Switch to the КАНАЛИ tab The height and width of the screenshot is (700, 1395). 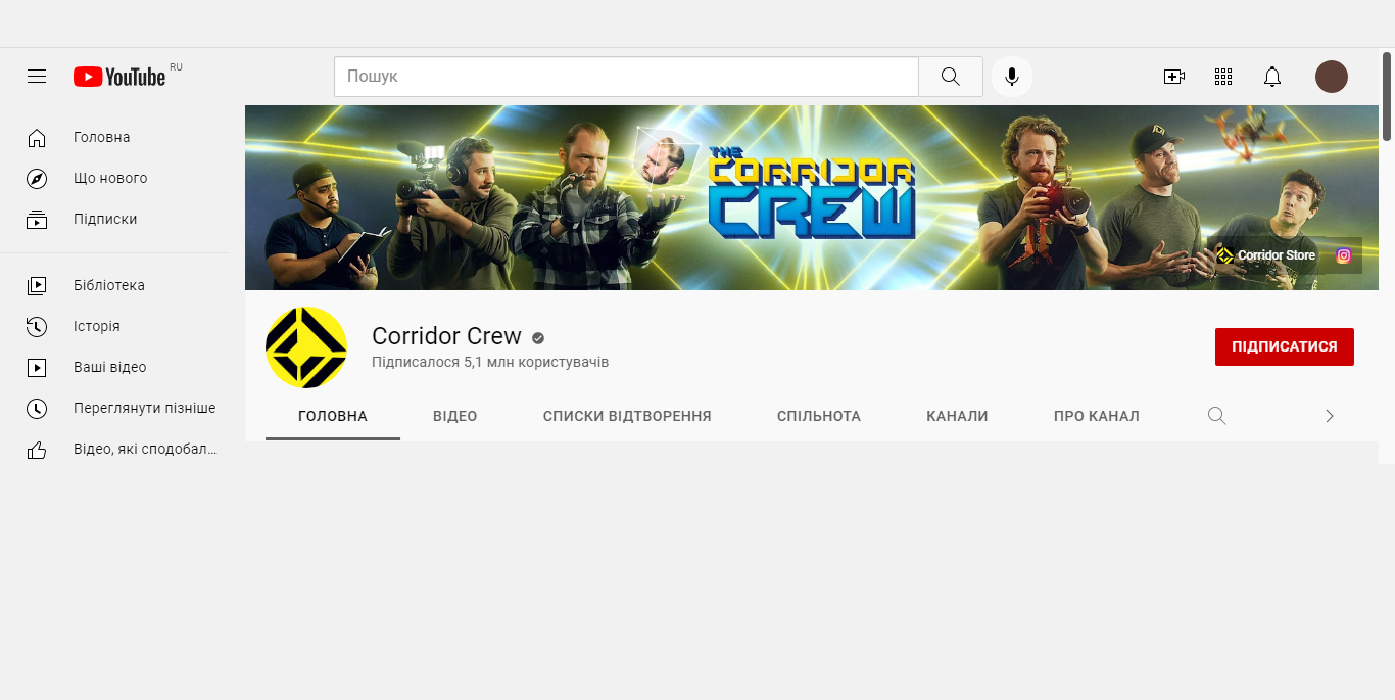pyautogui.click(x=957, y=416)
